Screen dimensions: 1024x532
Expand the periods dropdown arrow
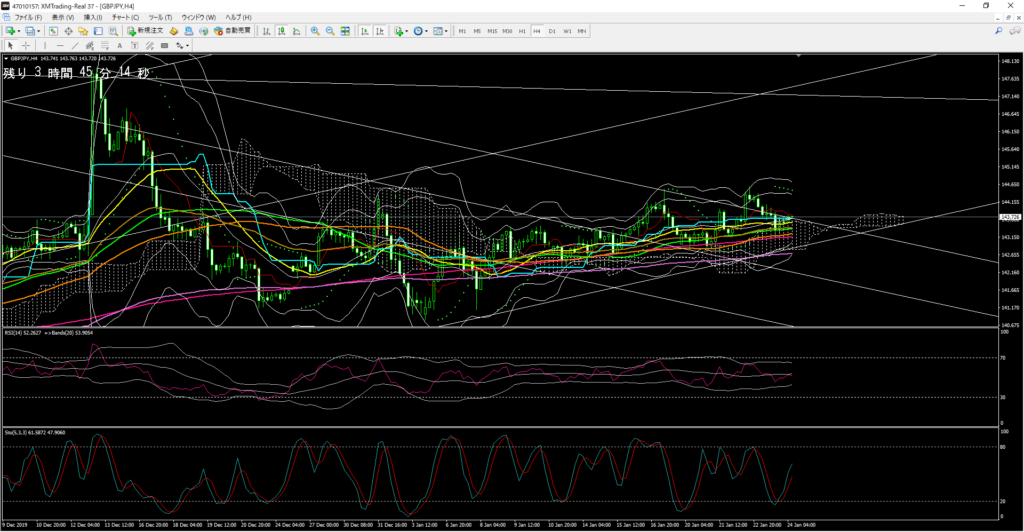pos(426,31)
